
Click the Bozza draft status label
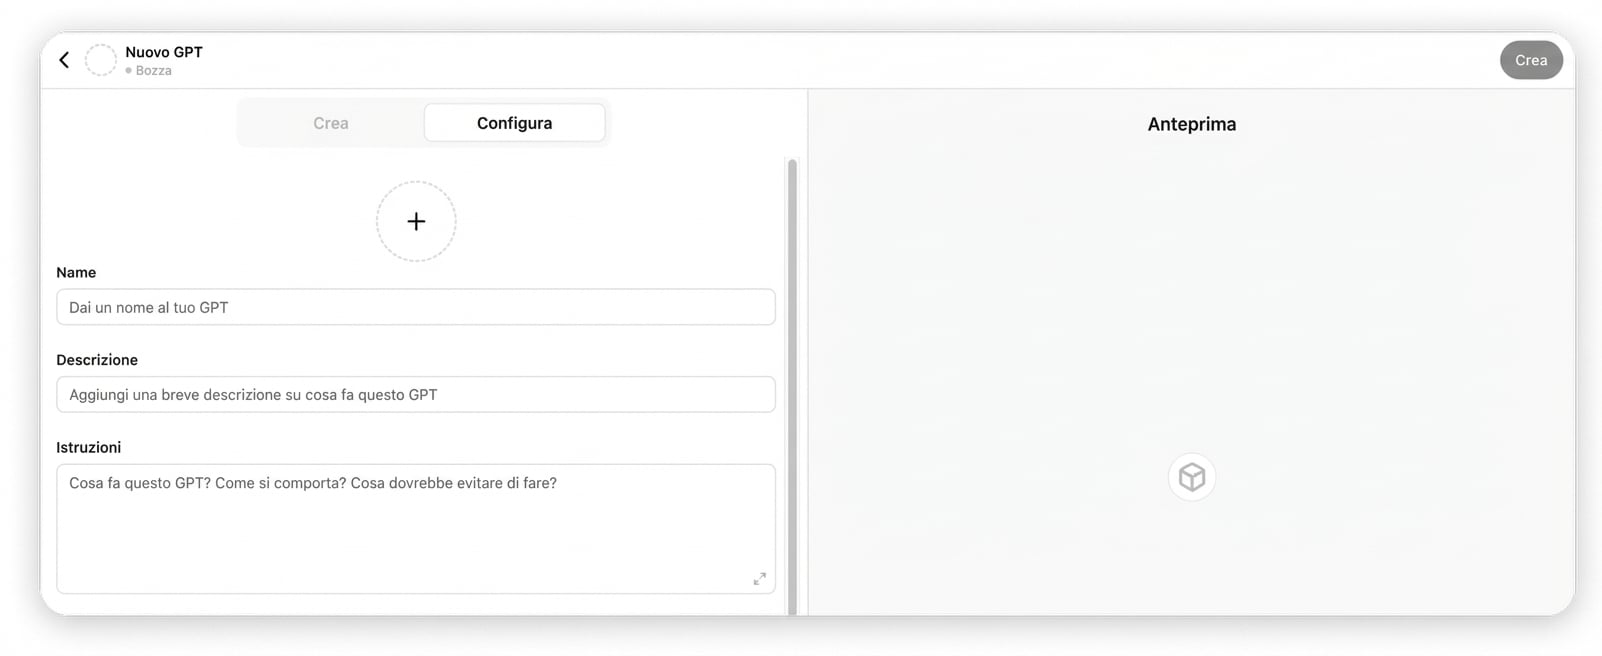pyautogui.click(x=153, y=71)
